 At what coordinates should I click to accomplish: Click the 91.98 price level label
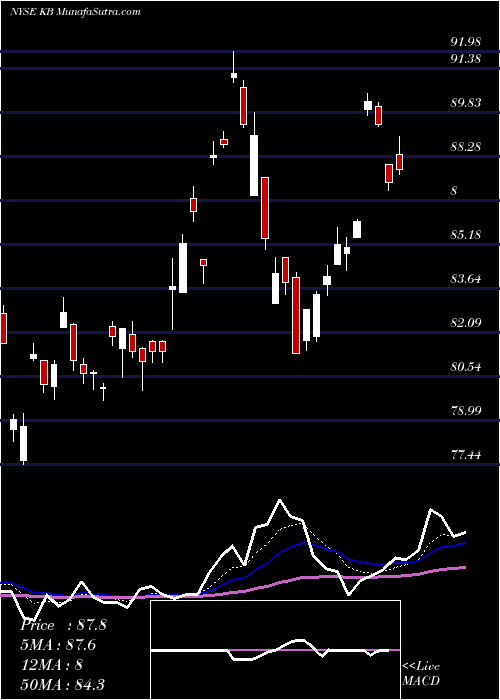pyautogui.click(x=466, y=42)
